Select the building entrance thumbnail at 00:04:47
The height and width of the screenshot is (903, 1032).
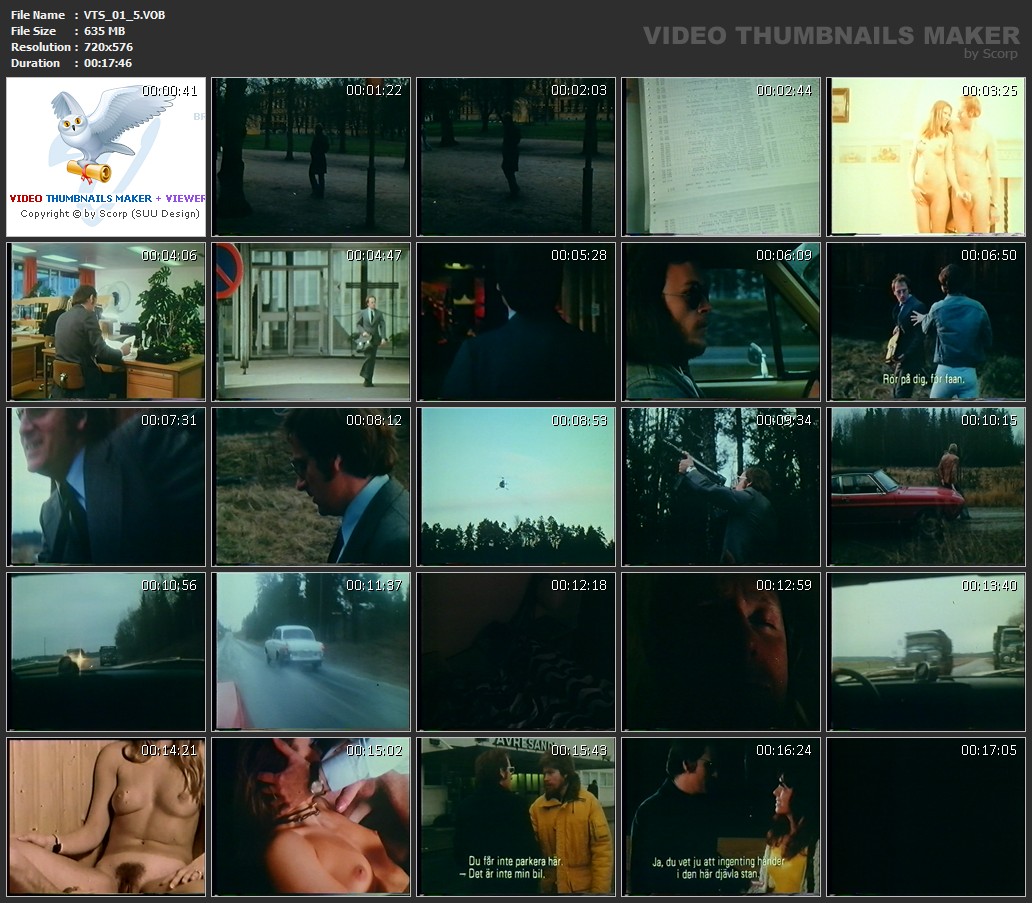(311, 321)
